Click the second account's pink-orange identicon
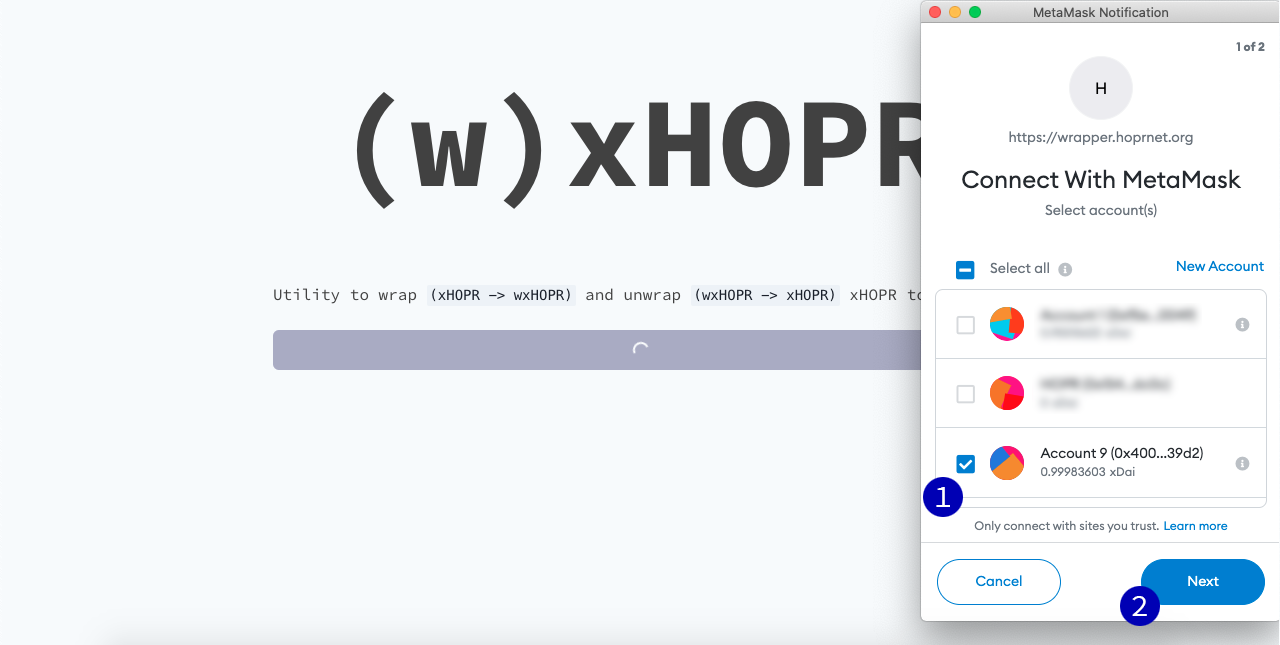 (1007, 393)
